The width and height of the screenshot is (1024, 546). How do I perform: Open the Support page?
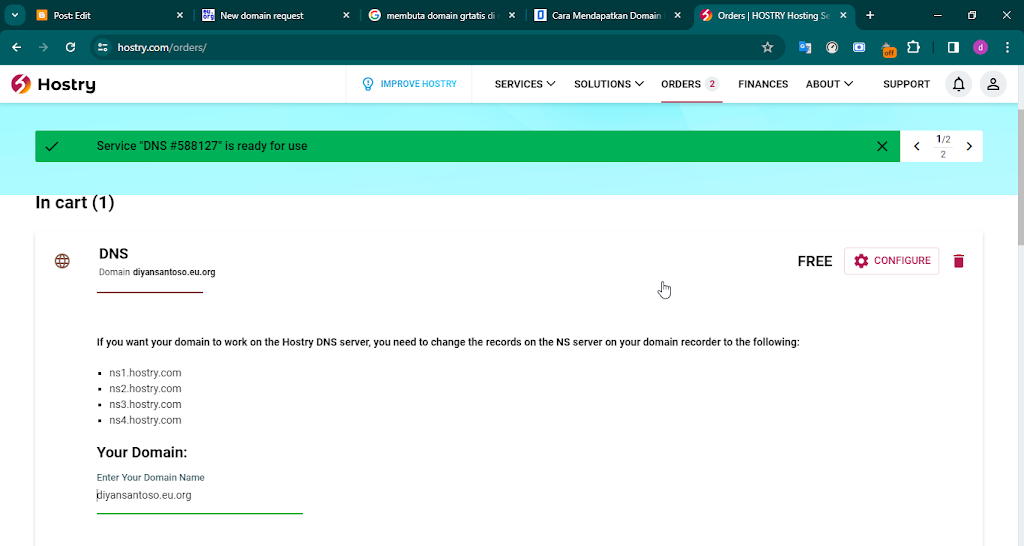(906, 84)
